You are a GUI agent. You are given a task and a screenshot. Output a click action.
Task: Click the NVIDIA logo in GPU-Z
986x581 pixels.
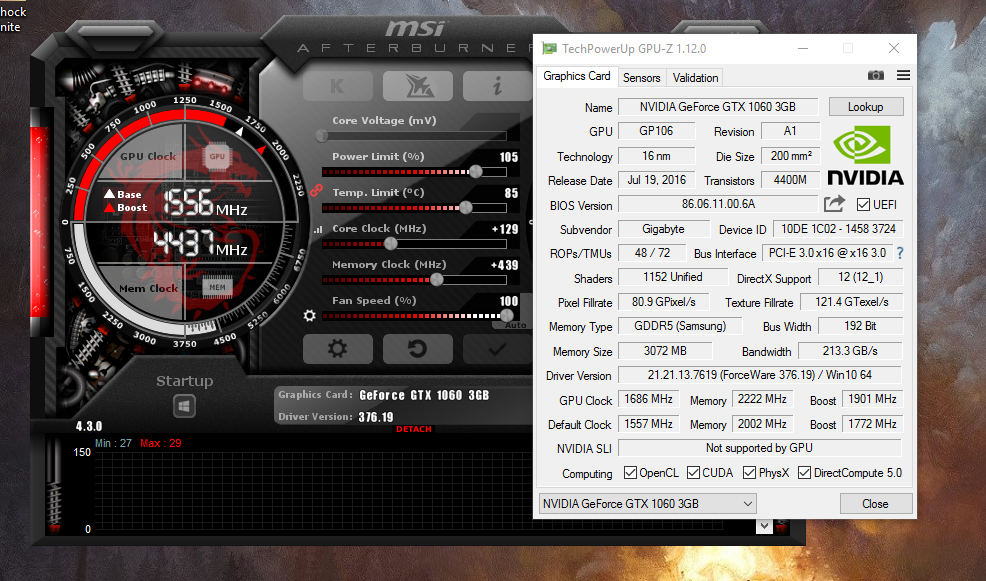[865, 155]
